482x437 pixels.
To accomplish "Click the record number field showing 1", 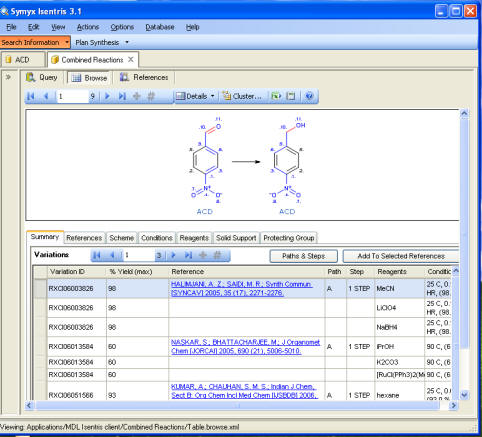I will point(73,96).
